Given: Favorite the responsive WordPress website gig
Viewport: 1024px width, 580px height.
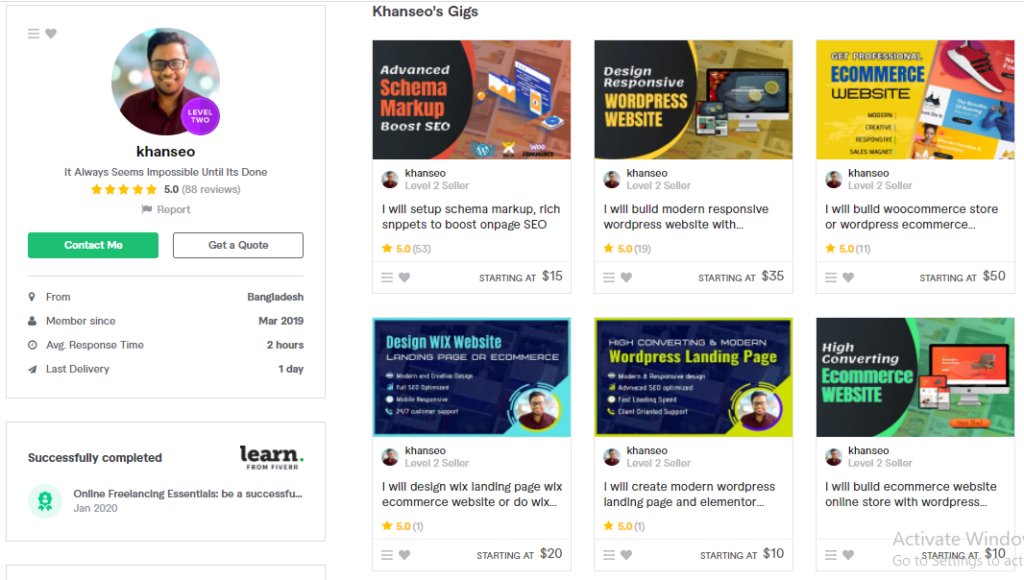Looking at the screenshot, I should coord(626,278).
